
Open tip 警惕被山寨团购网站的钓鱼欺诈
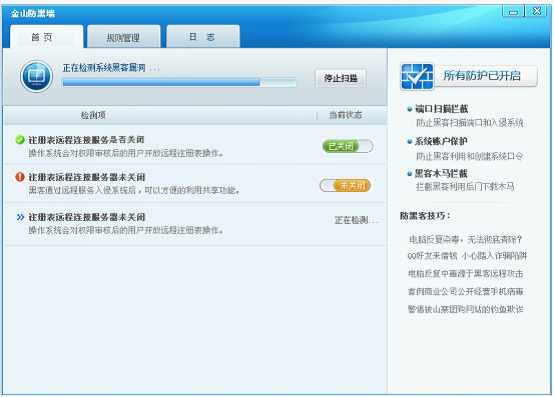coord(465,309)
